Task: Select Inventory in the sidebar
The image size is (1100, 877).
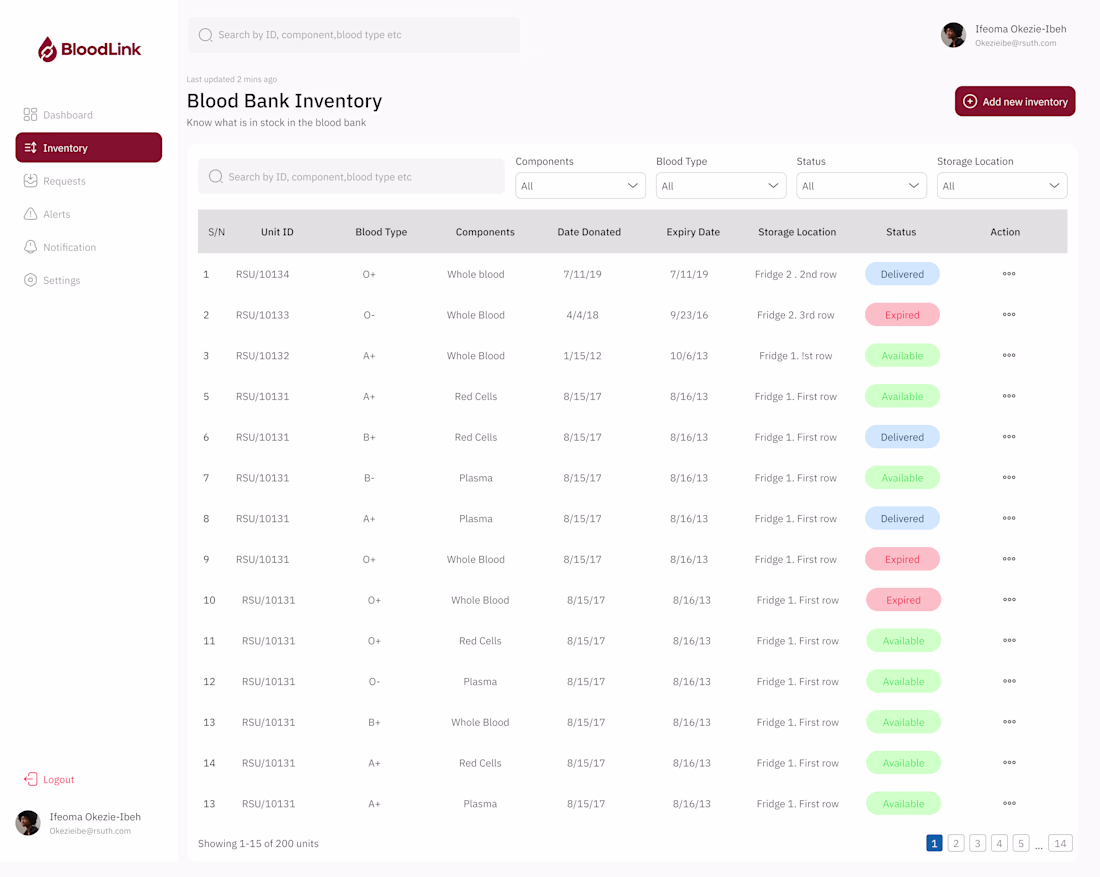Action: click(x=88, y=147)
